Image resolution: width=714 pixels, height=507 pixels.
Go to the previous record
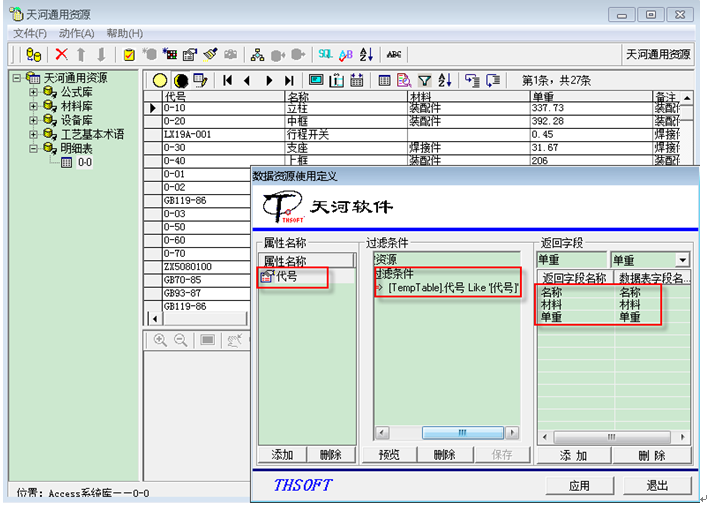click(x=247, y=81)
